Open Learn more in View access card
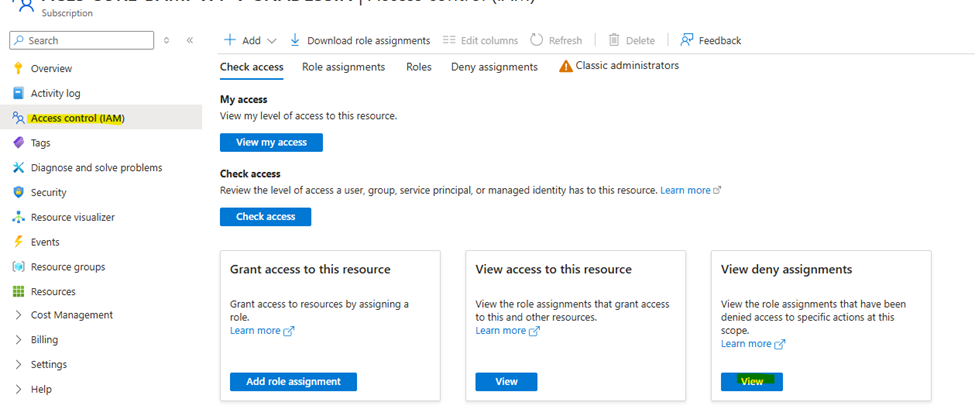The image size is (975, 409). (x=507, y=331)
